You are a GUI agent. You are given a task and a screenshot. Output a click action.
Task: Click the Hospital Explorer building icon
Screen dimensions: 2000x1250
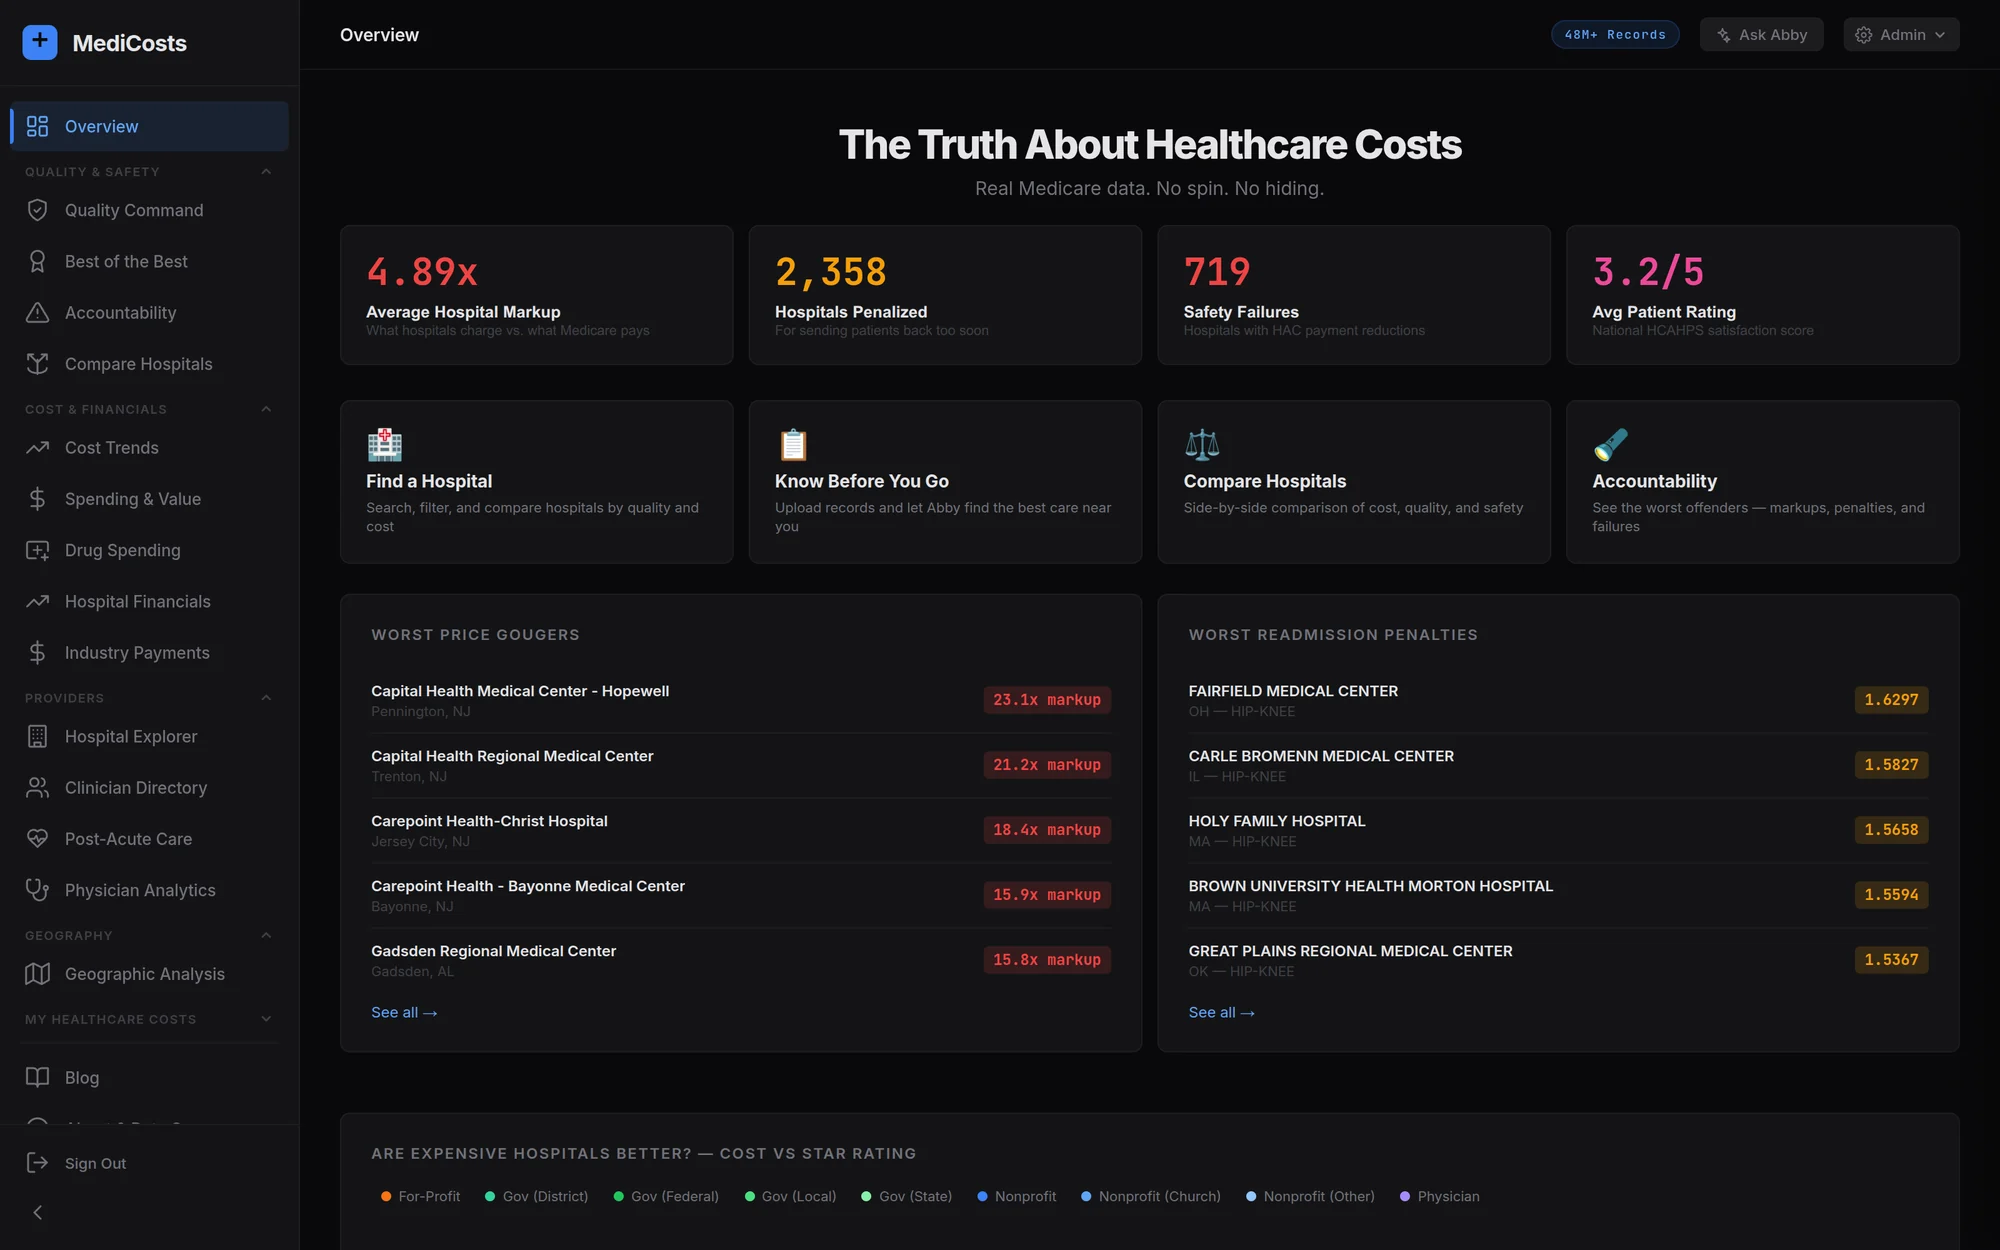point(37,736)
